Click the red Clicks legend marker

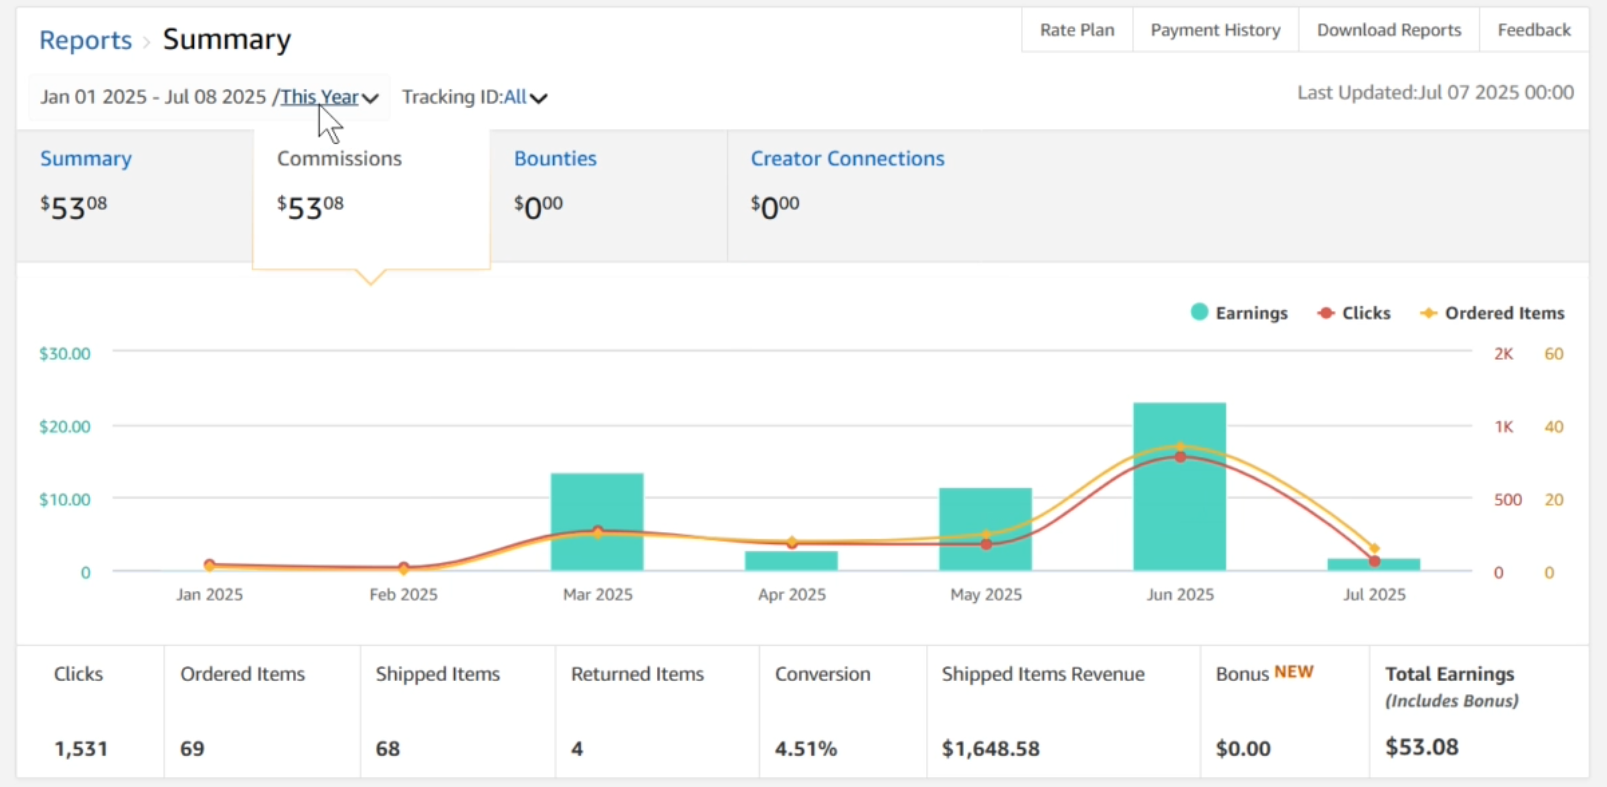pyautogui.click(x=1326, y=313)
